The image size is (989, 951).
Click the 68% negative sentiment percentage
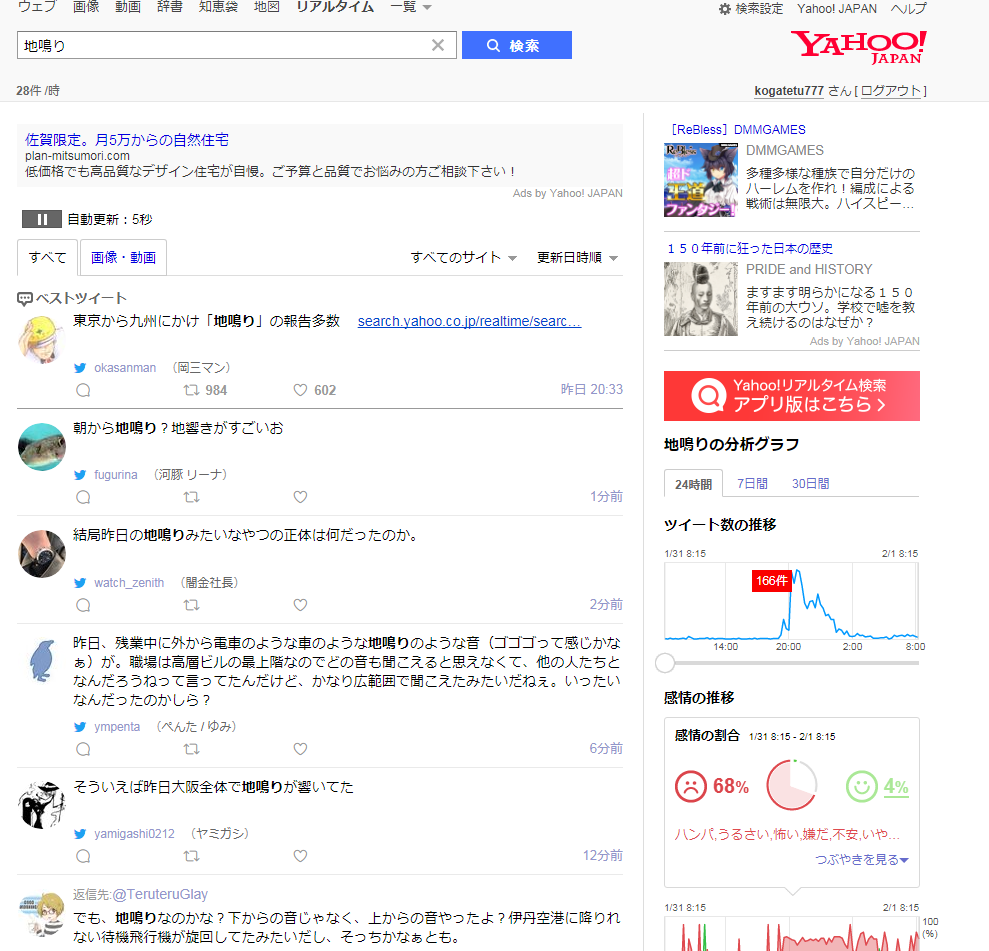(731, 786)
